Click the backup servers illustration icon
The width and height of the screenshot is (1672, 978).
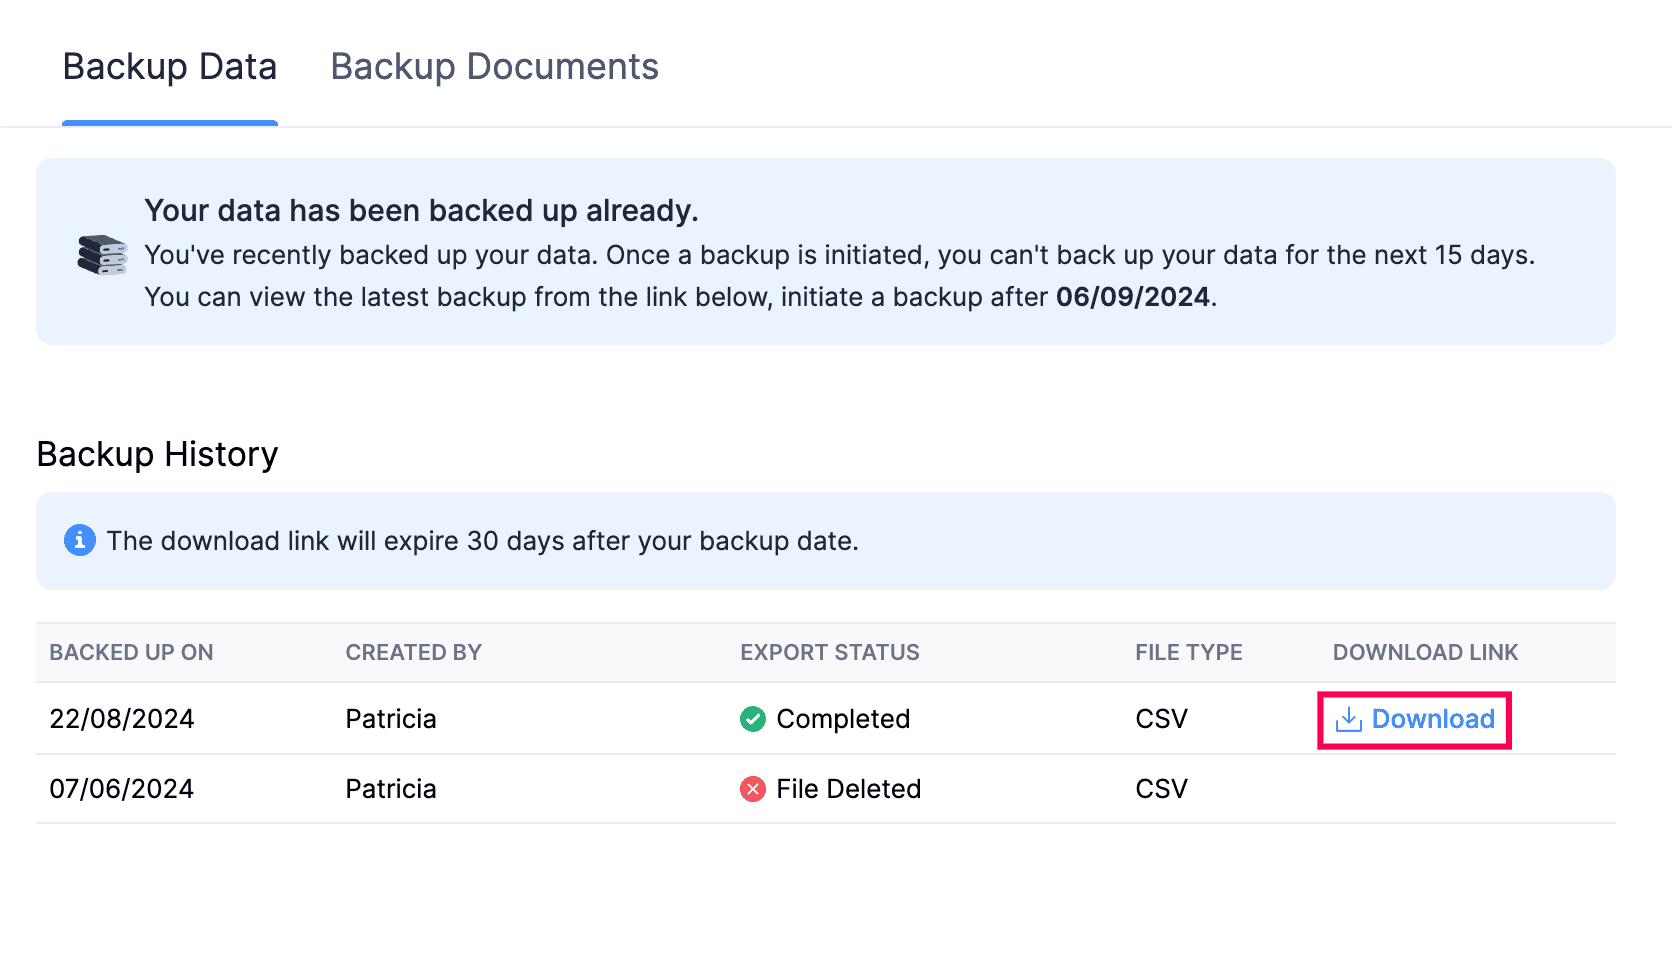point(101,256)
